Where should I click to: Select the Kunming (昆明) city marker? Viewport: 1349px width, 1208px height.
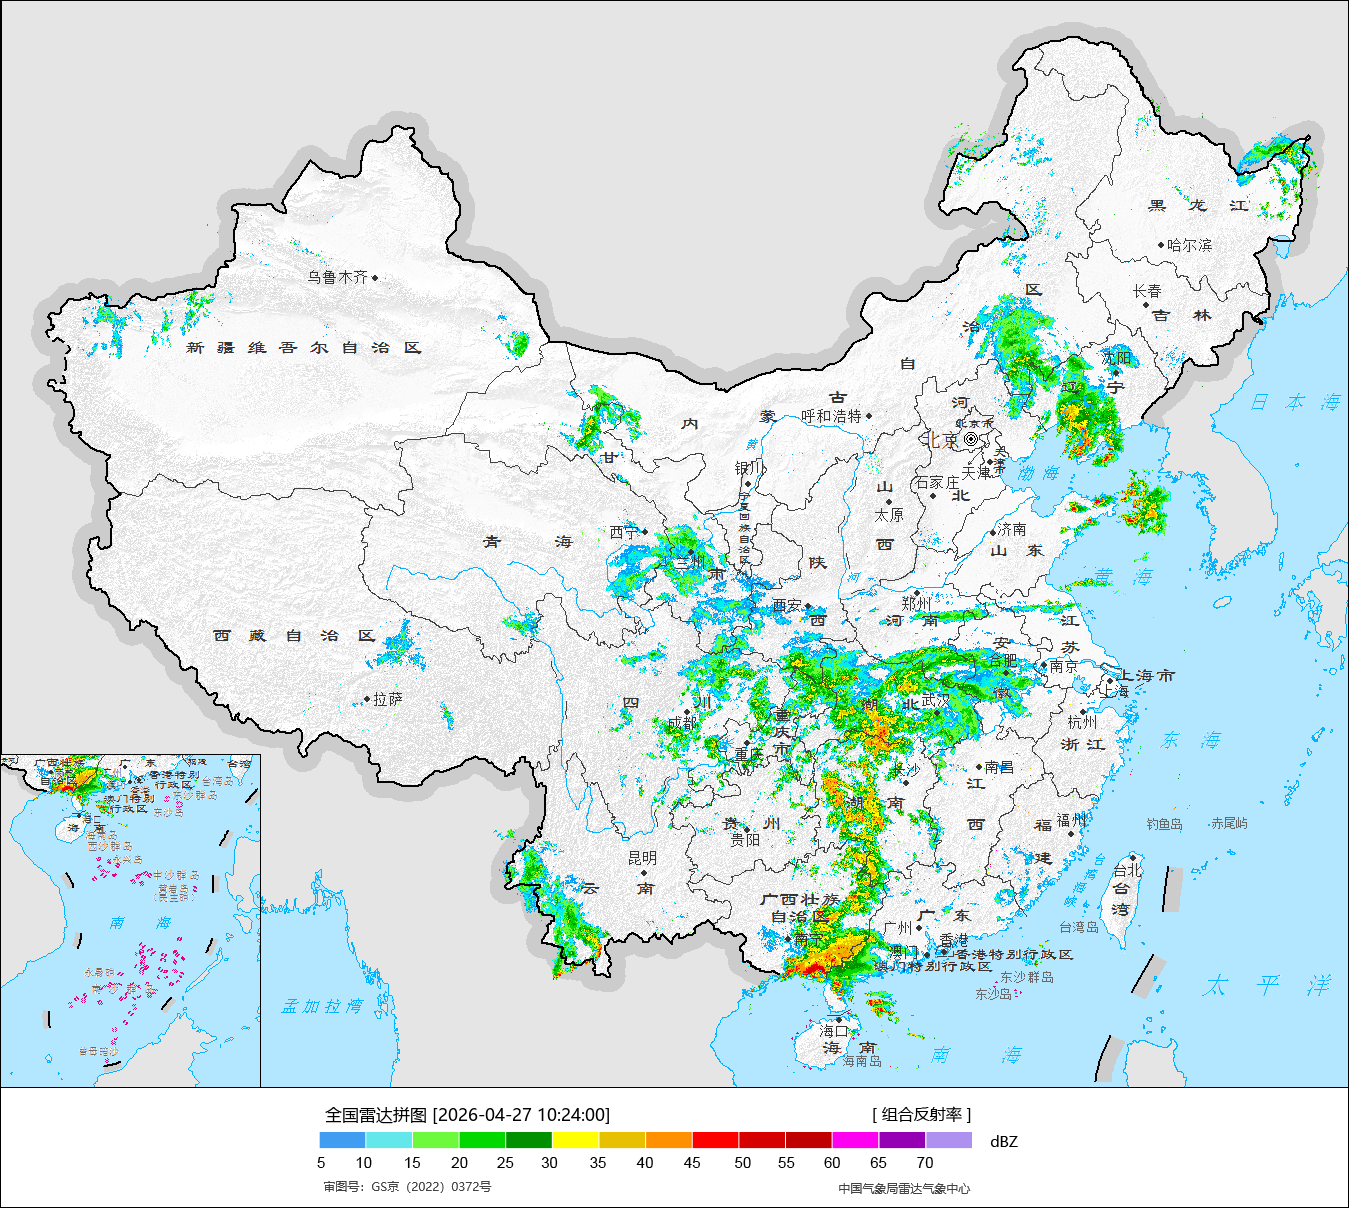click(643, 873)
